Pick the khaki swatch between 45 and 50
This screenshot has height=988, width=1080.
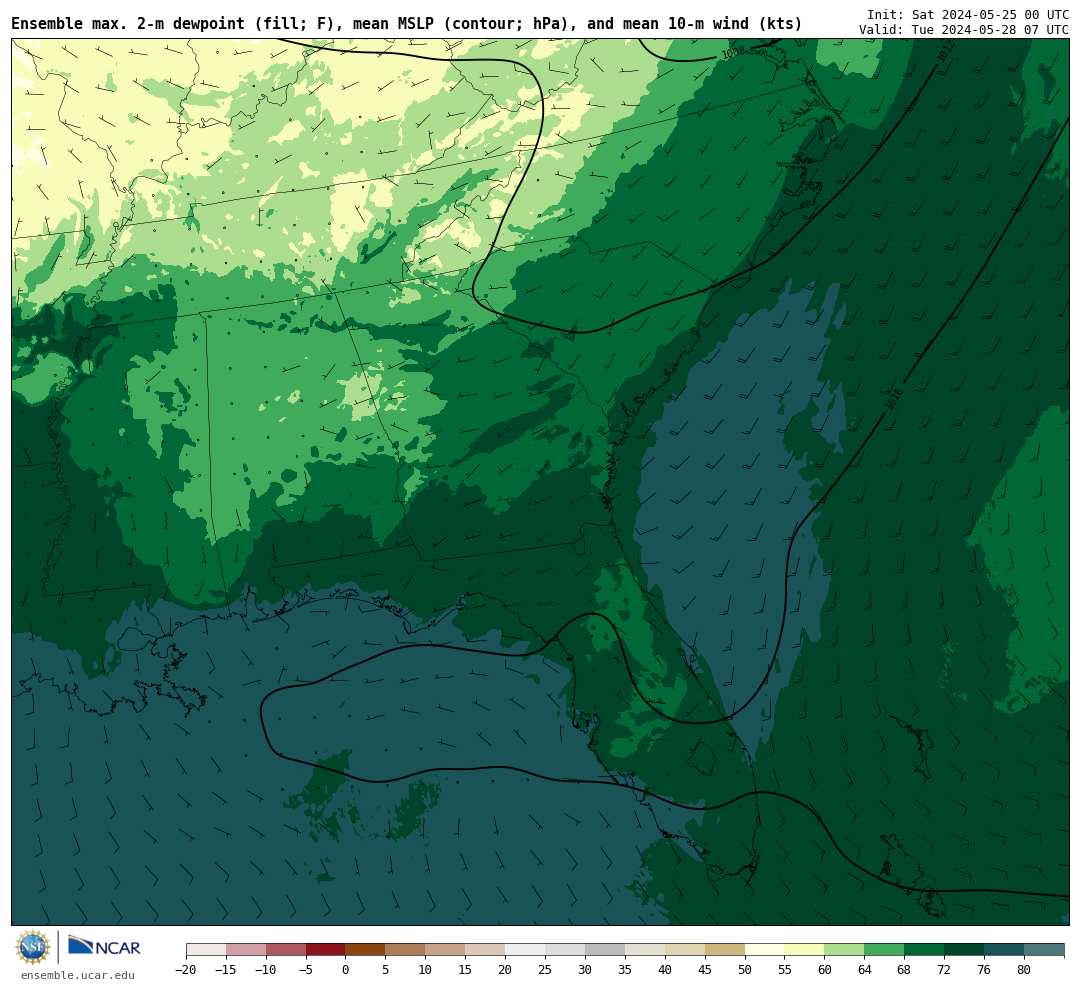coord(725,950)
